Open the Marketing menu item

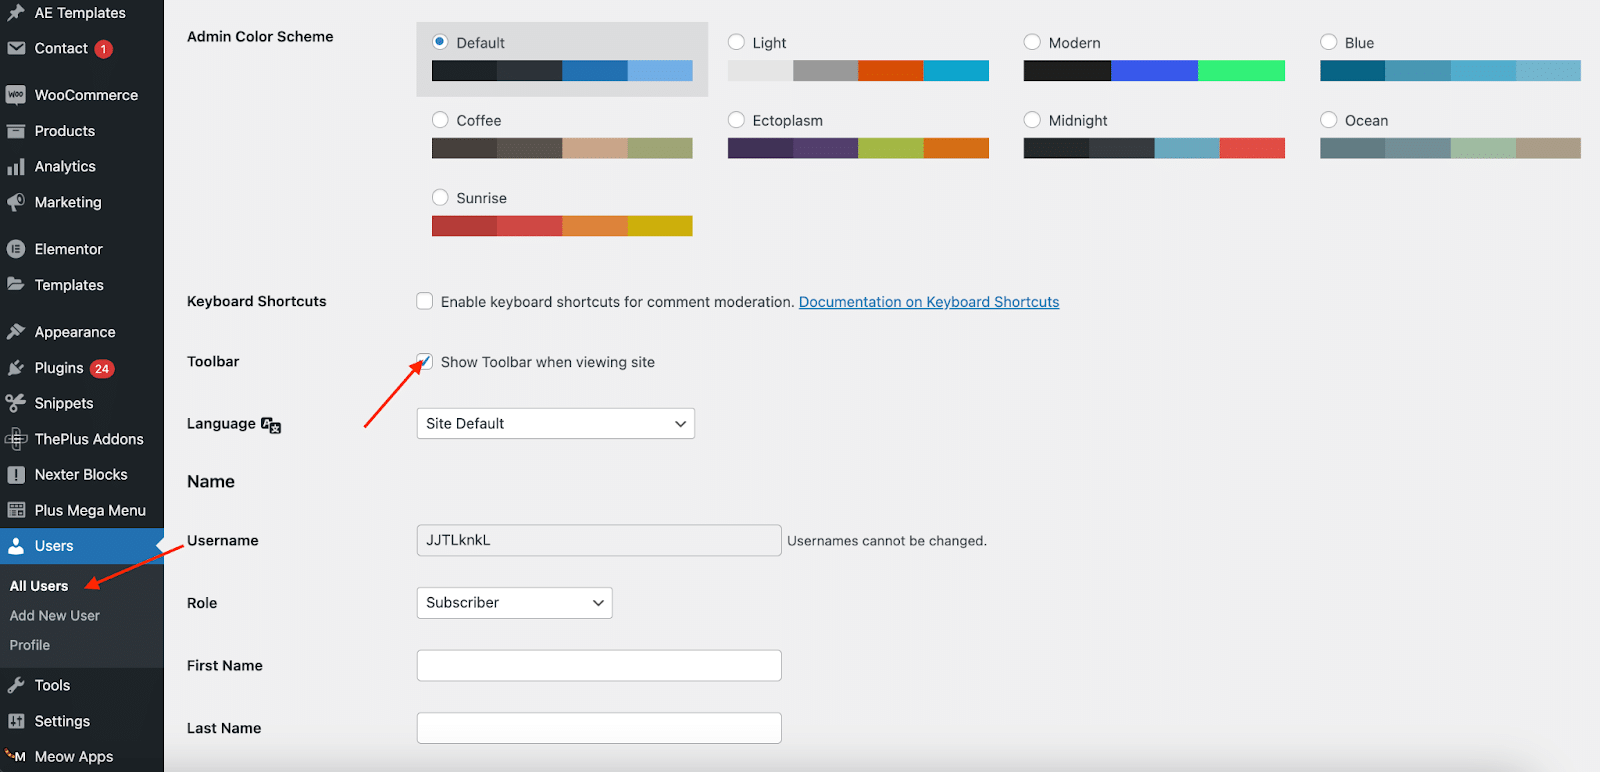tap(68, 202)
